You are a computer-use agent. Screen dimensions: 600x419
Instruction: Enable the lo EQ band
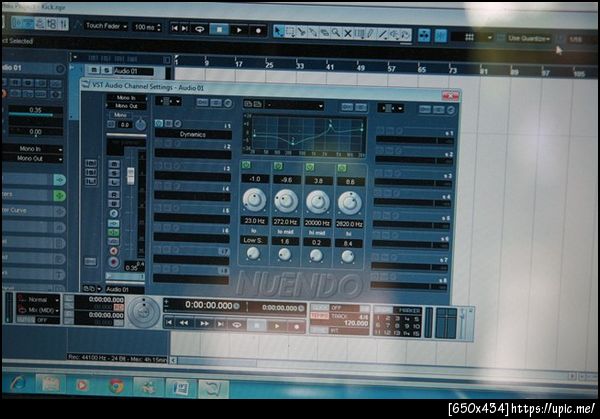click(246, 165)
